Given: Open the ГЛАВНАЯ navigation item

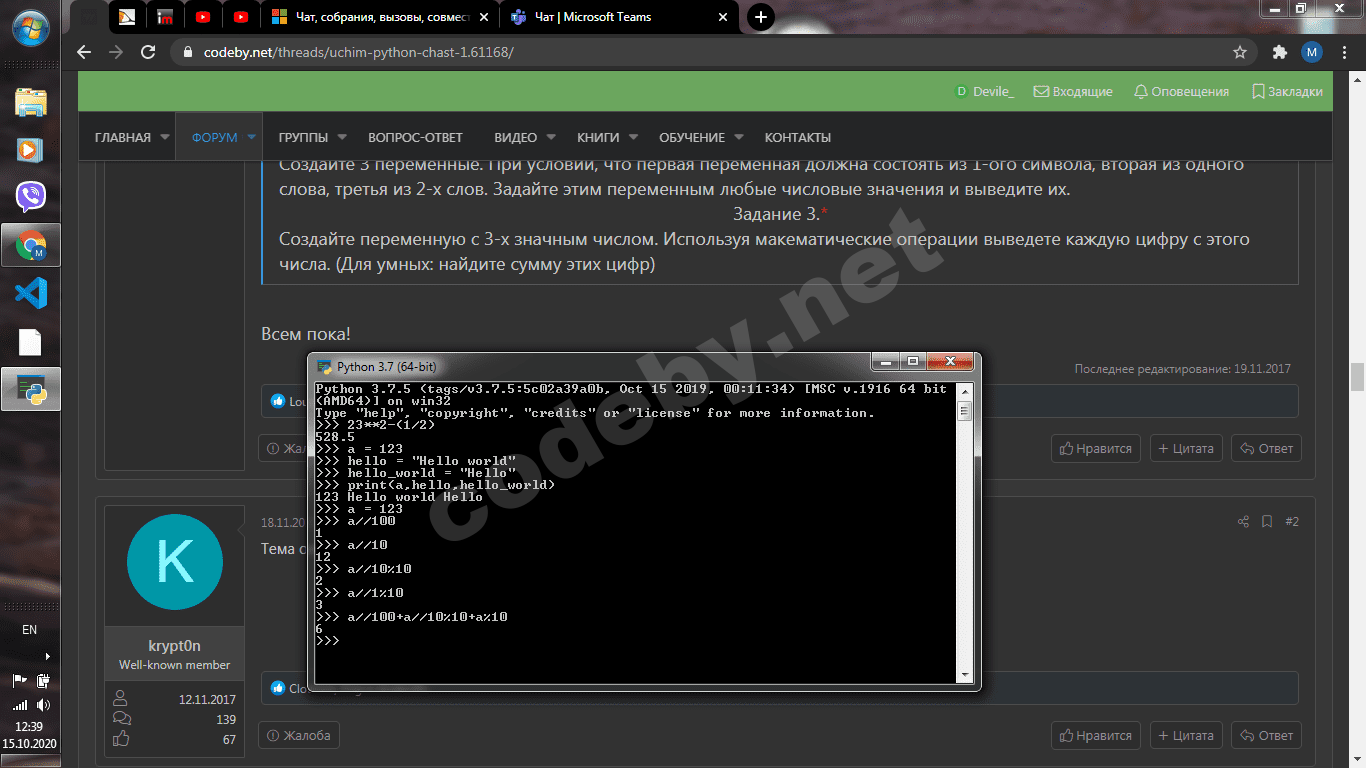Looking at the screenshot, I should click(x=123, y=137).
